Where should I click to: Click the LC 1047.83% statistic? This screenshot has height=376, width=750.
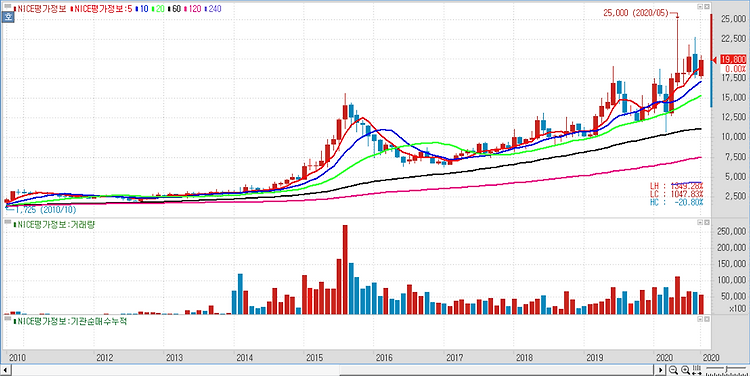click(x=676, y=194)
